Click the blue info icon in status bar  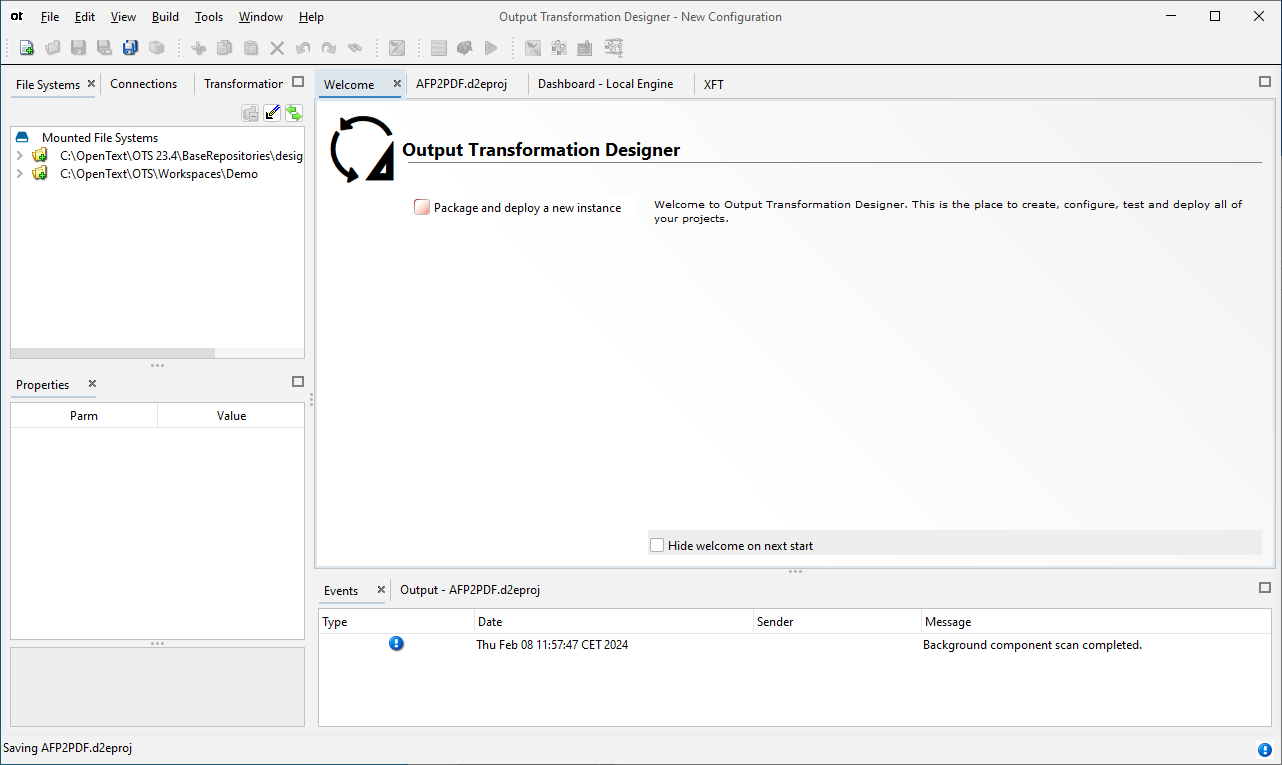click(x=1266, y=749)
